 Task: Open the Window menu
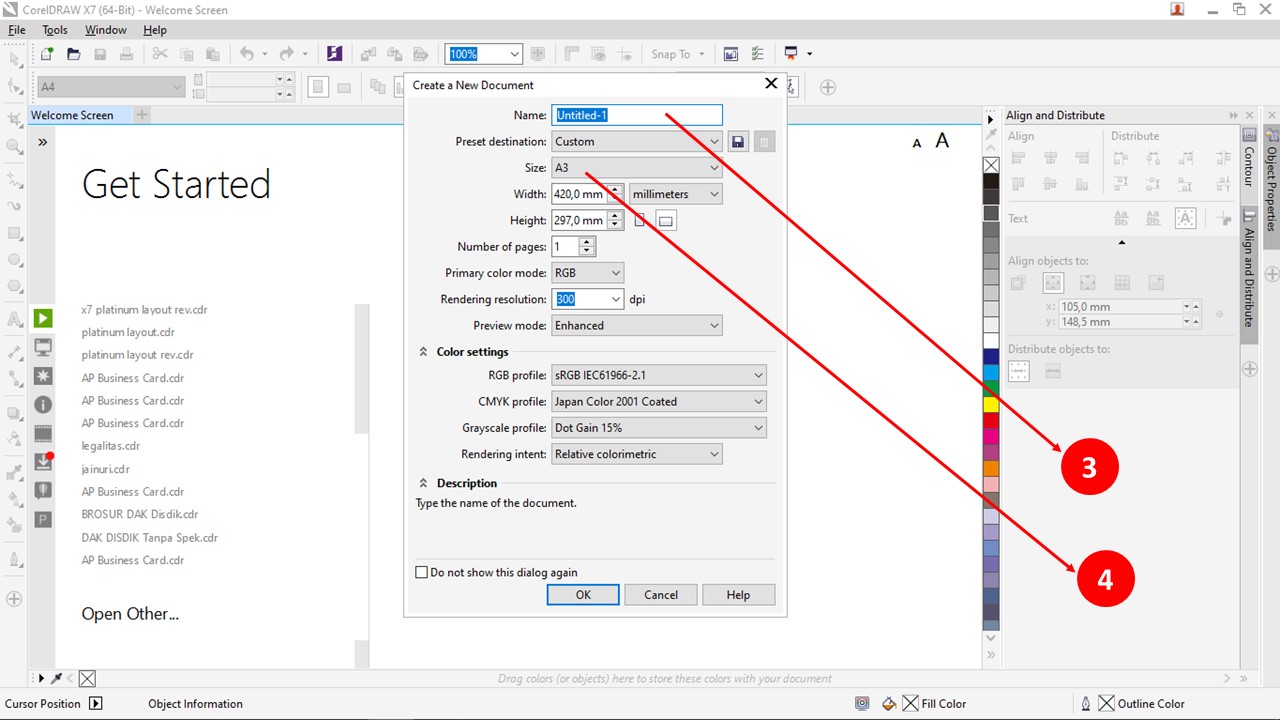(106, 30)
